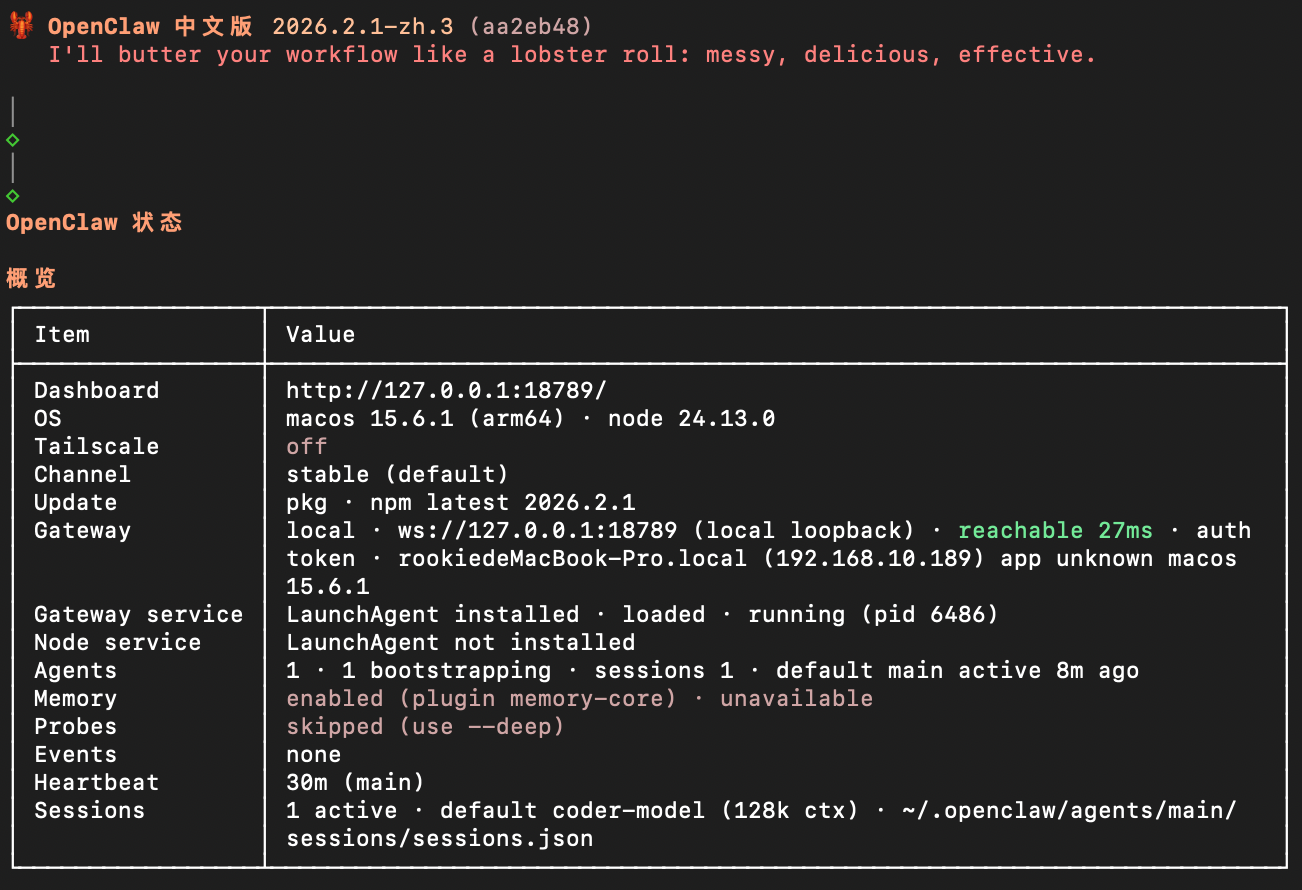Click the sessions.json file path
1302x890 pixels.
coord(439,838)
